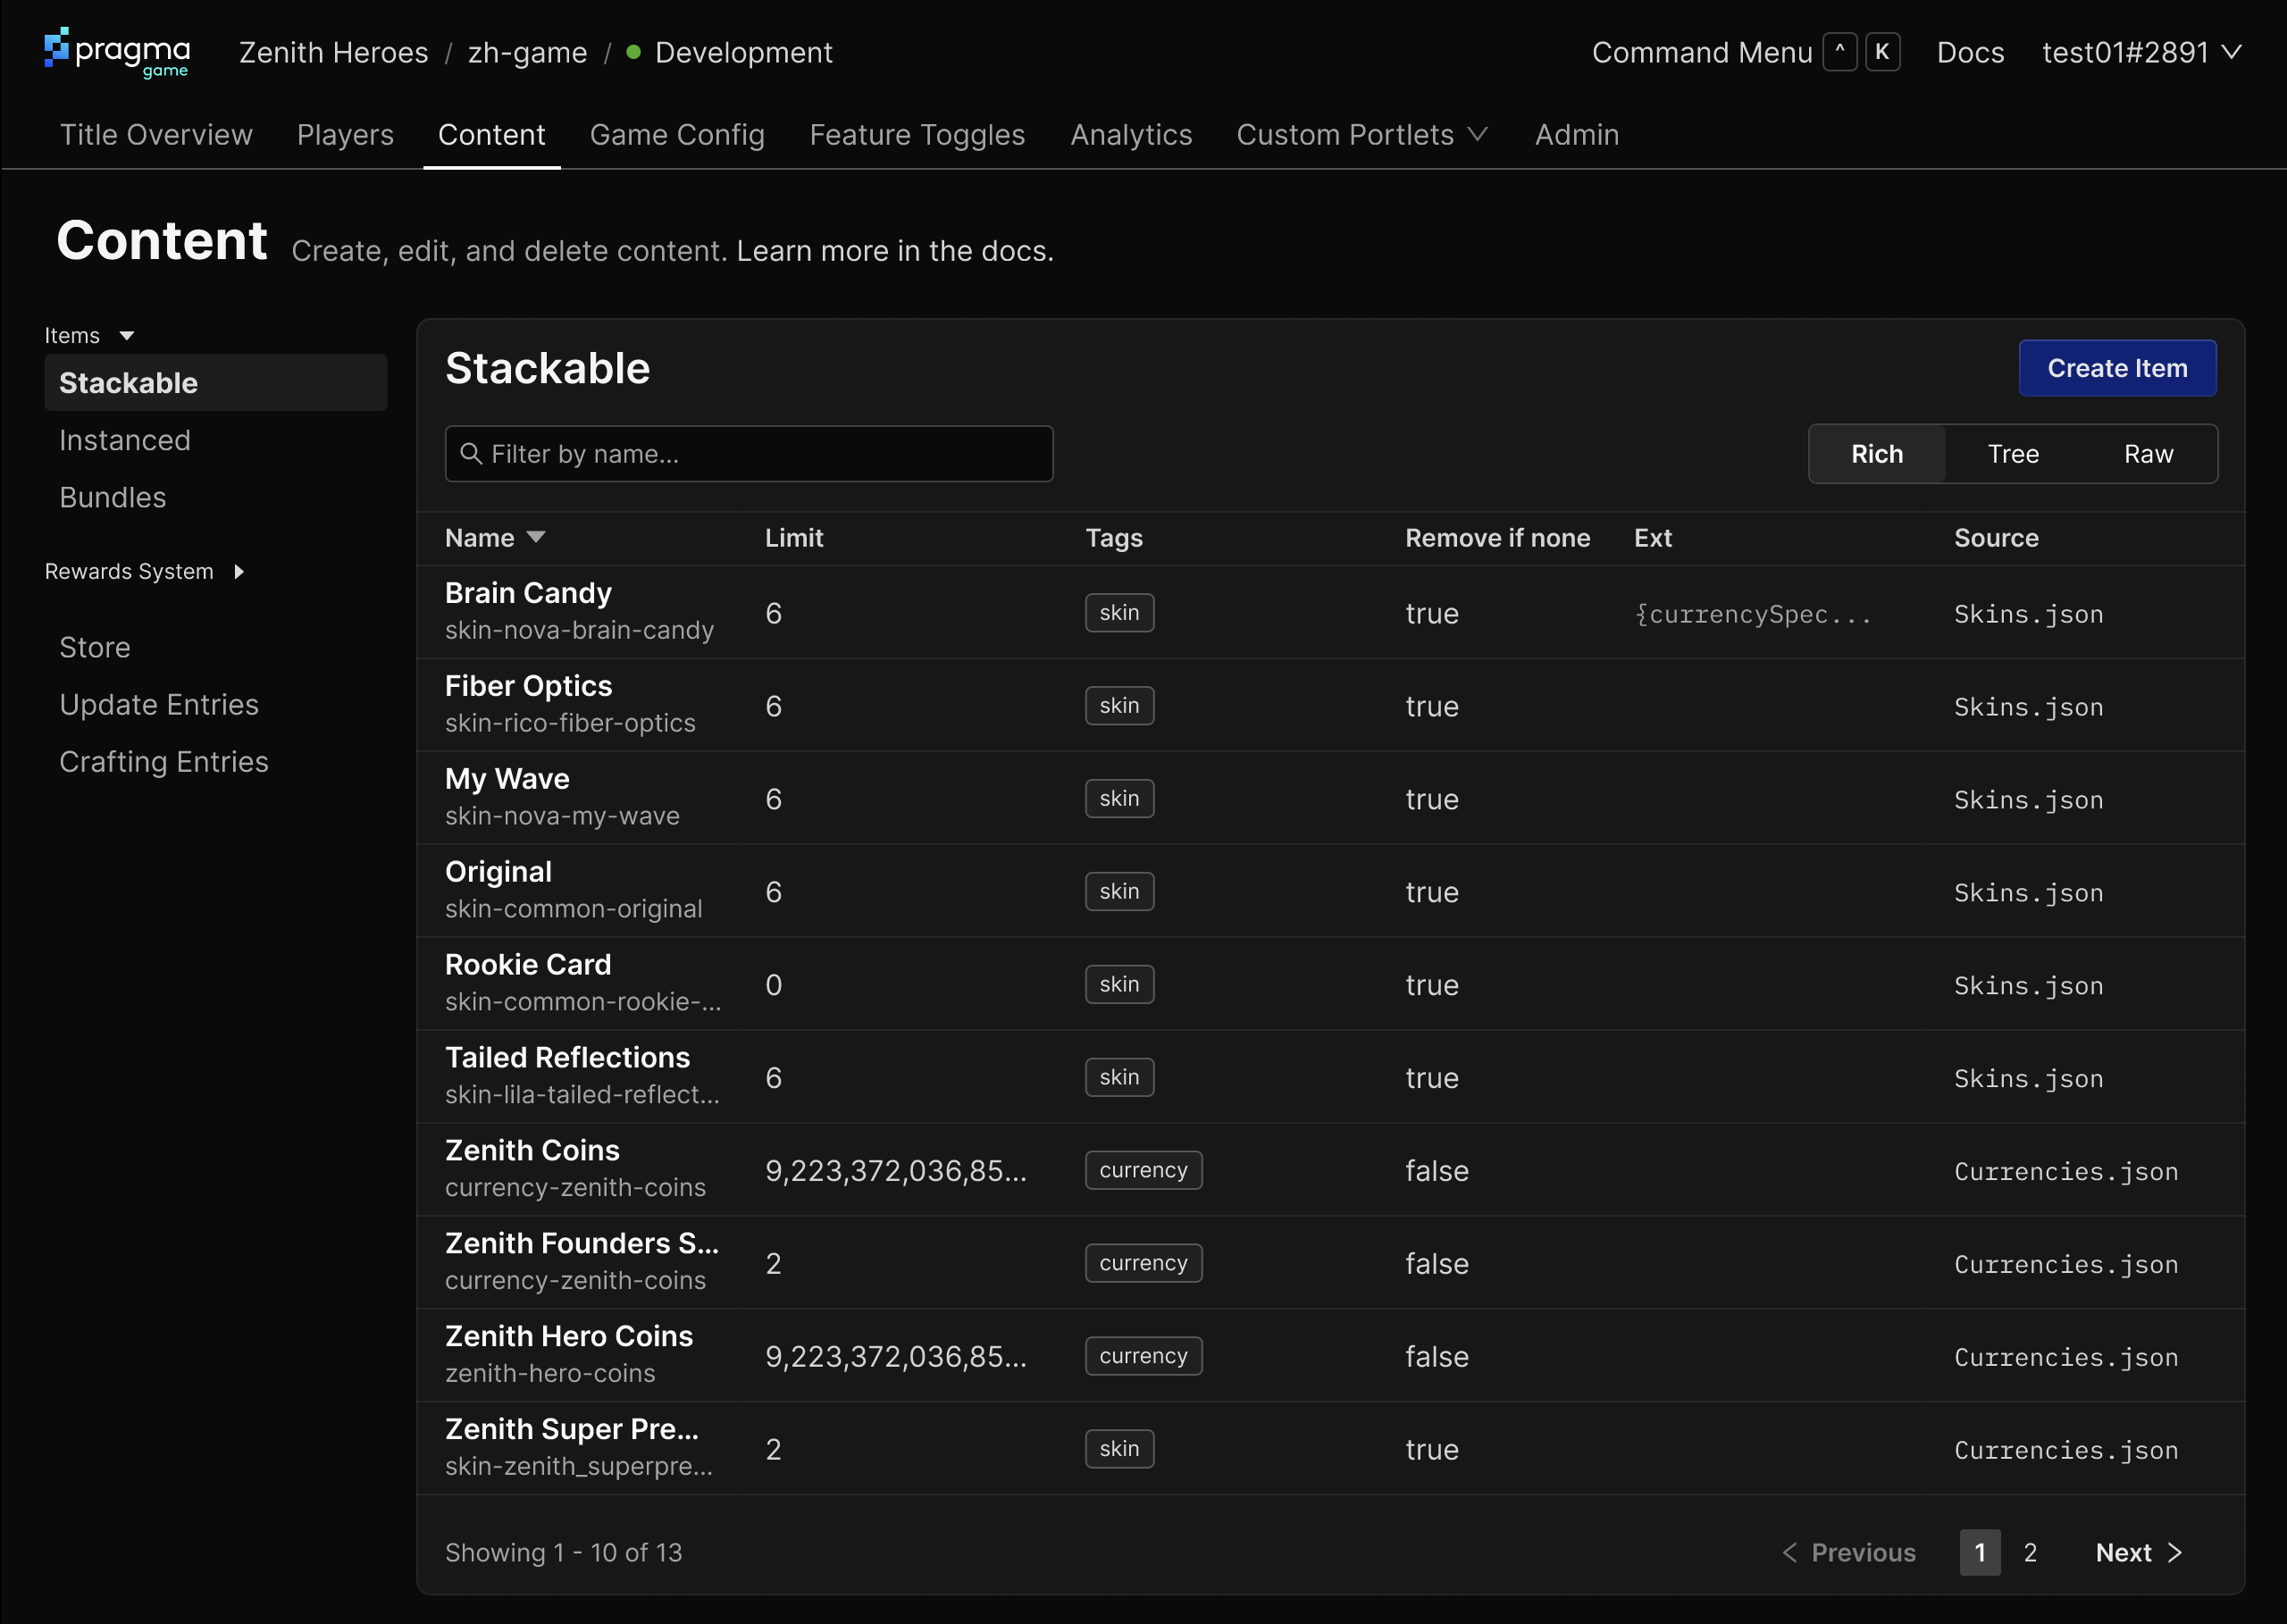
Task: Open Update Entries in the sidebar
Action: 159,704
